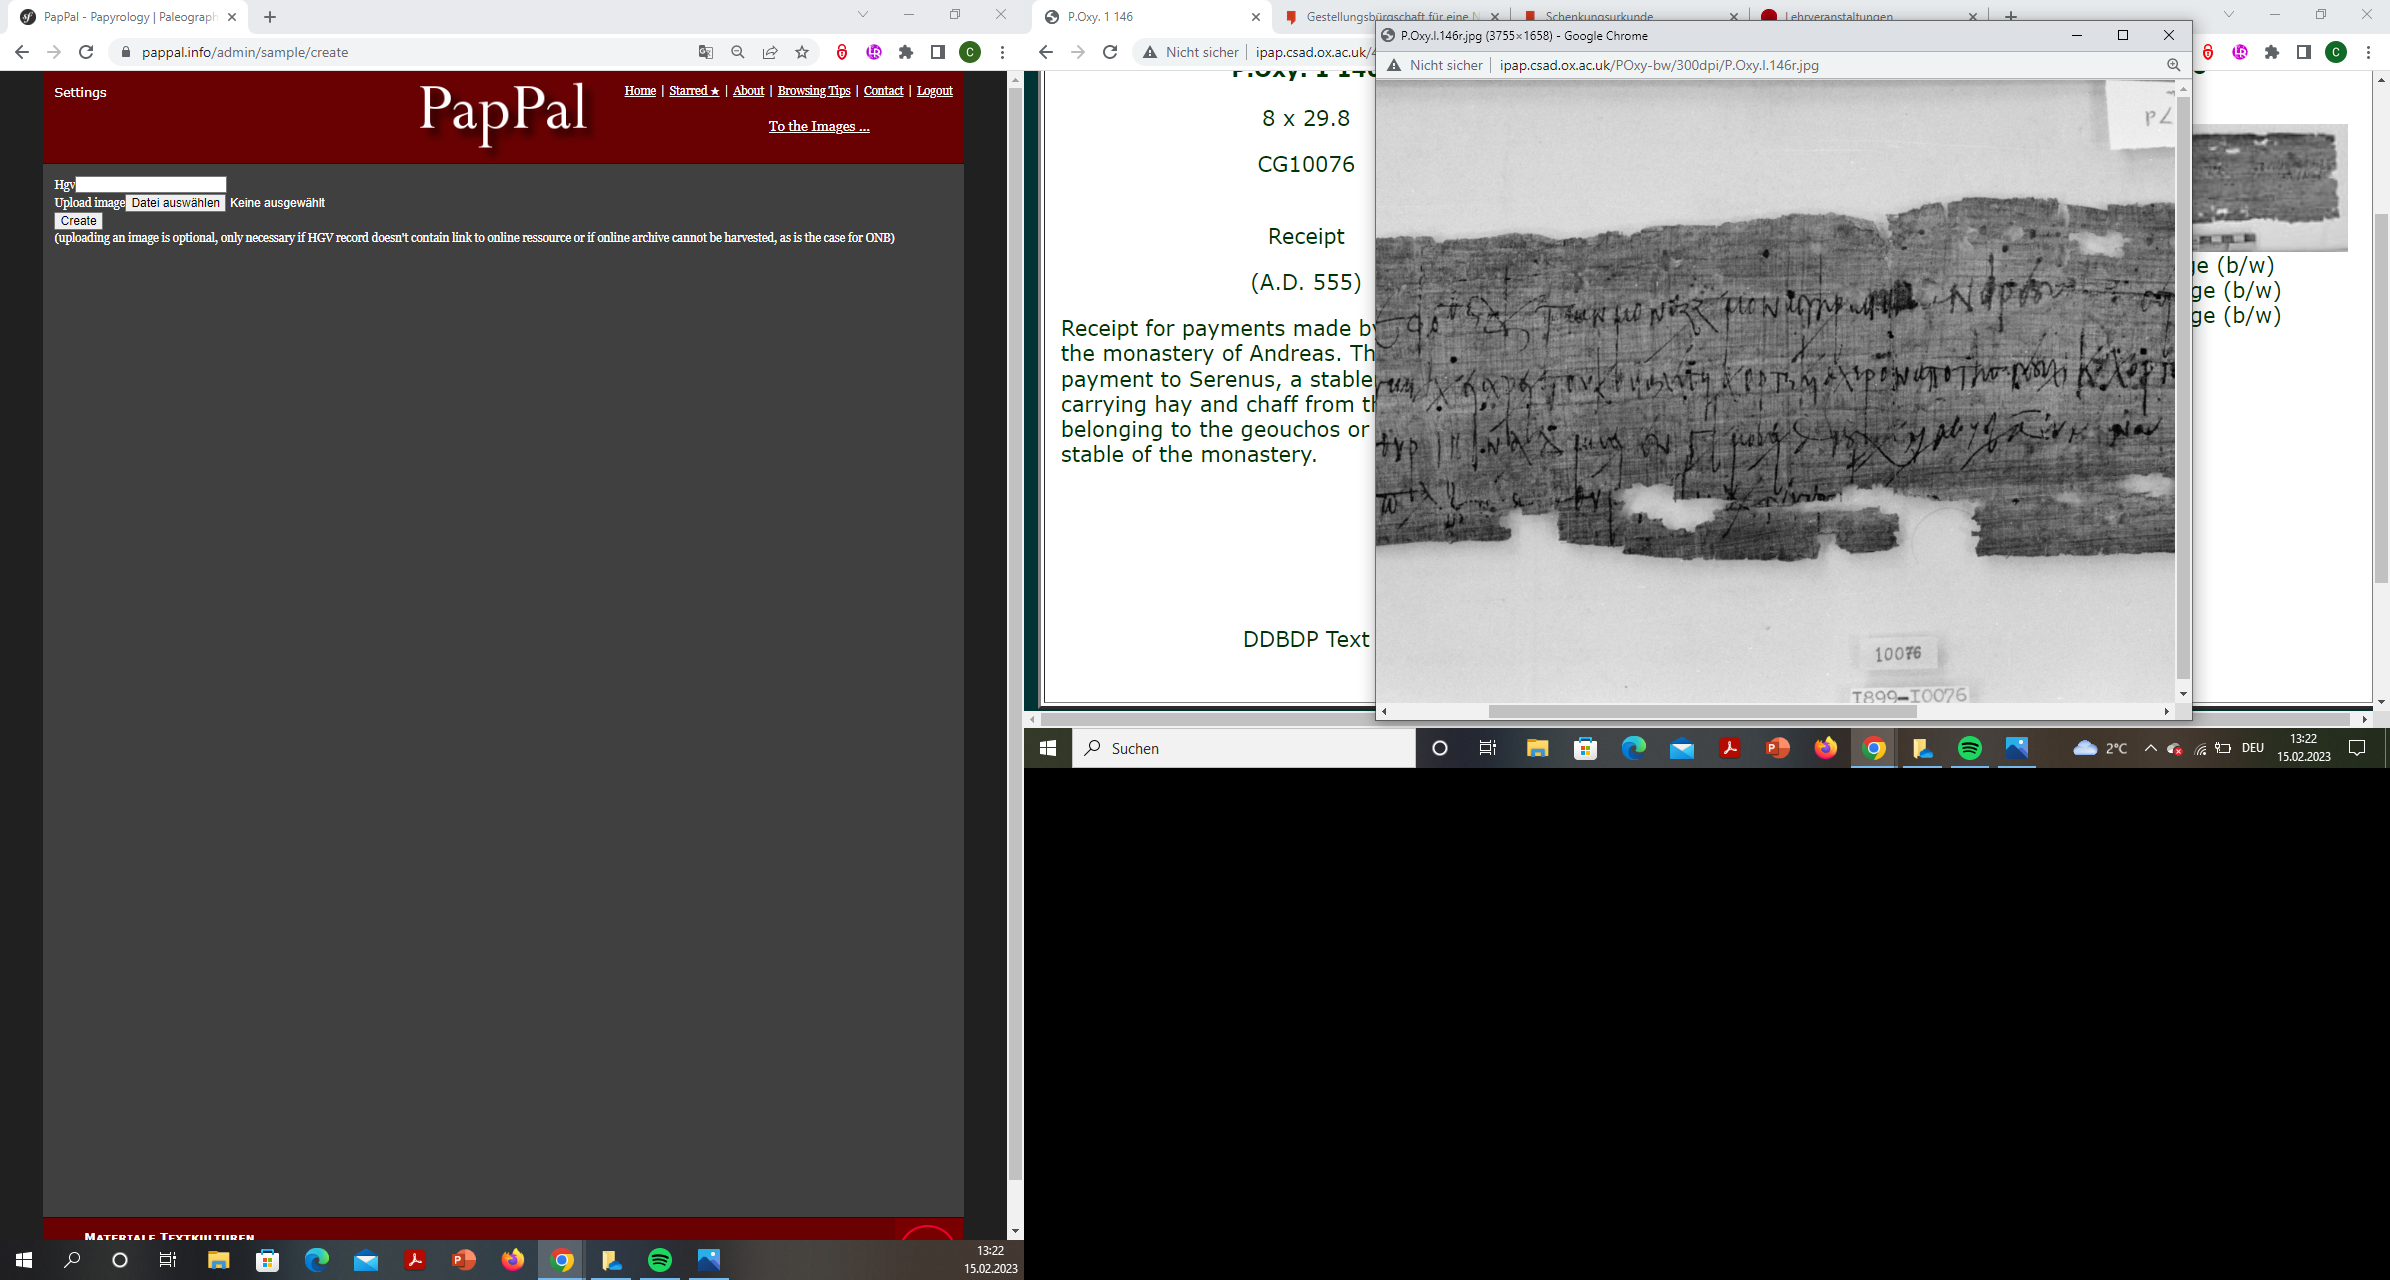
Task: Open File Explorer from the left taskbar
Action: coord(219,1260)
